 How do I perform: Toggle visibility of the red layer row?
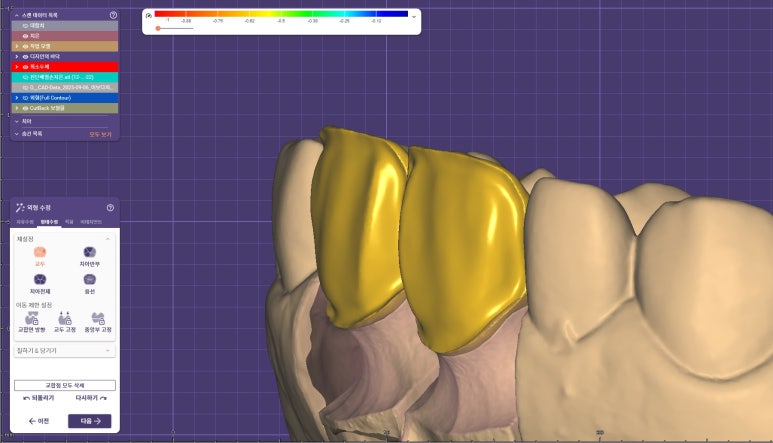click(25, 66)
